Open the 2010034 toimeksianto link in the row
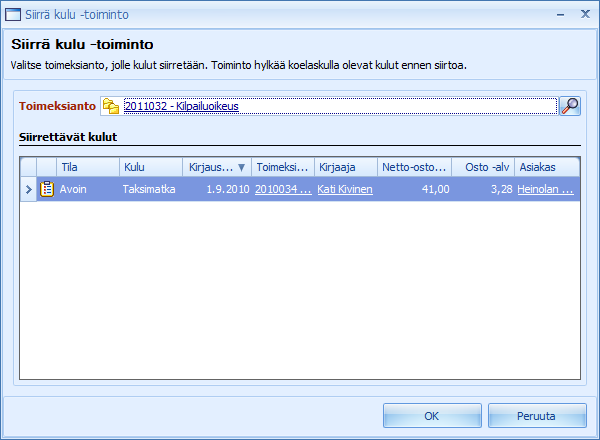Viewport: 600px width, 440px height. coord(283,189)
